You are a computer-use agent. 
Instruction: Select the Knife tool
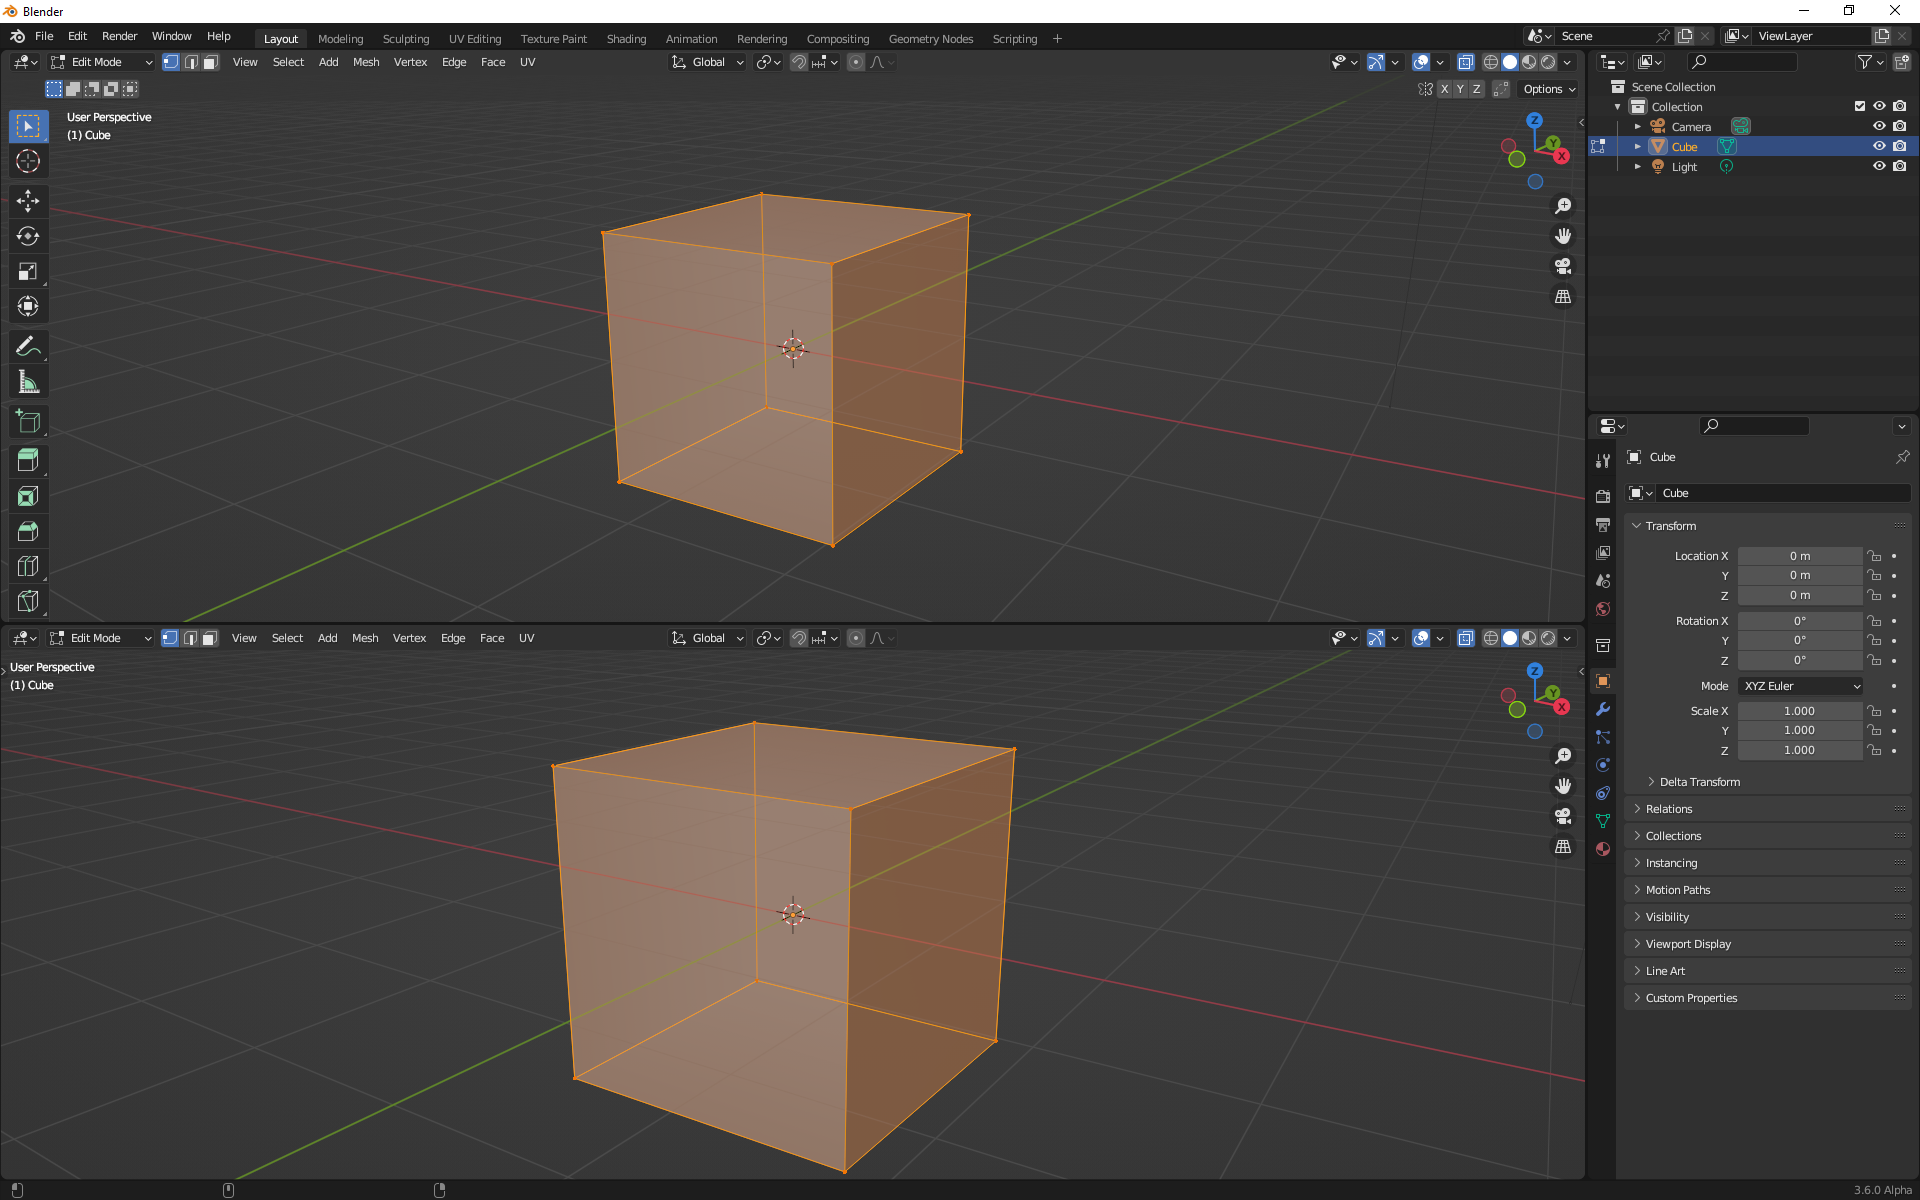tap(28, 601)
